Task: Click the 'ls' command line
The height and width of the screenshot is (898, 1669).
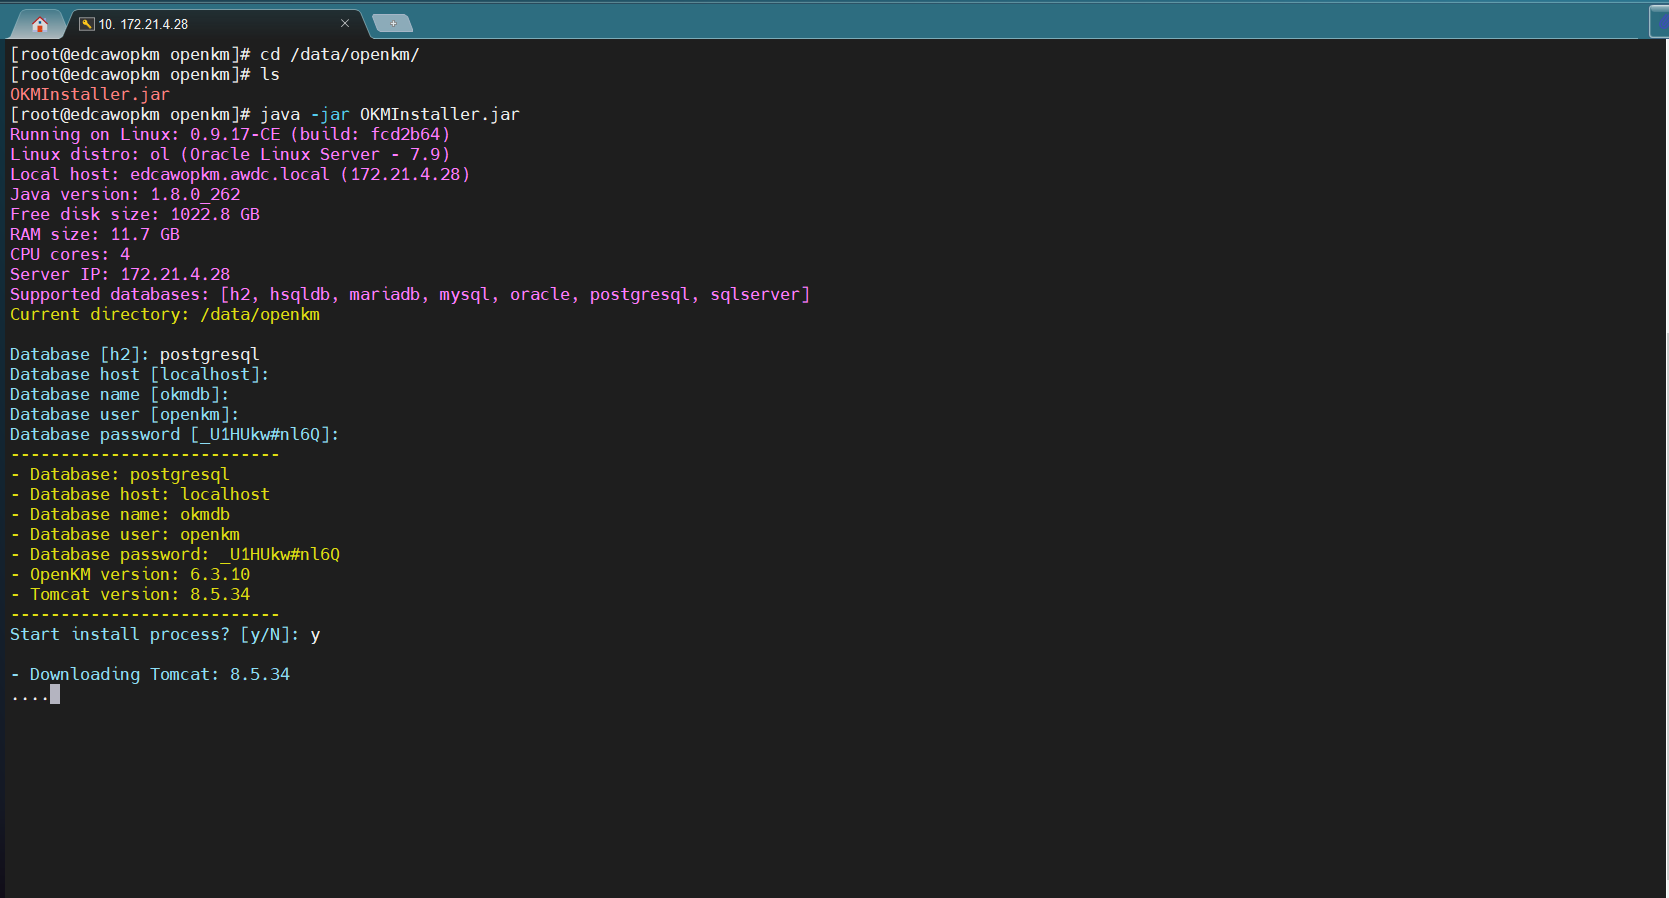Action: coord(145,74)
